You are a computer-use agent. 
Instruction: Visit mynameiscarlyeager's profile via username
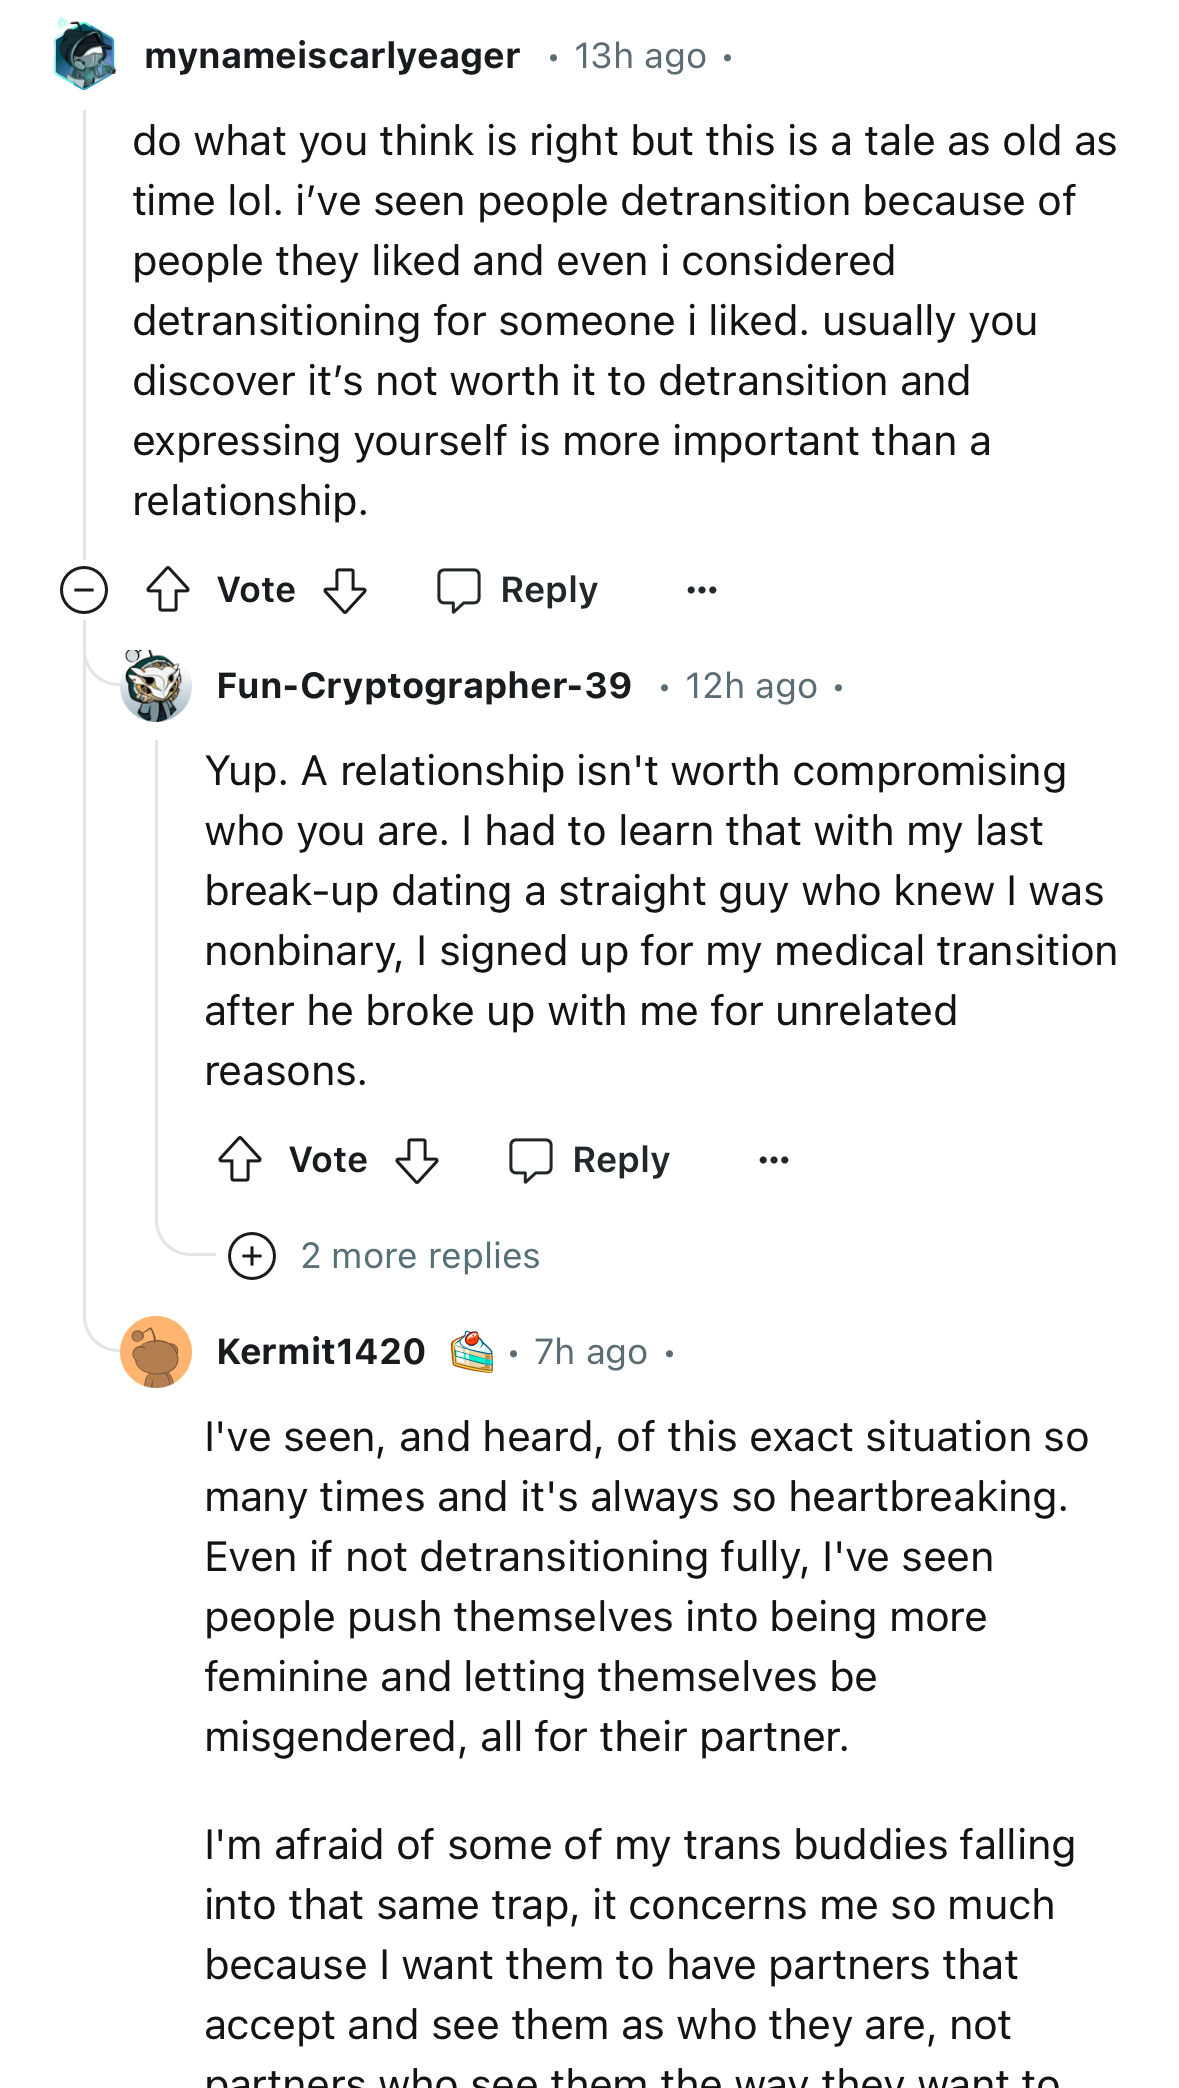pyautogui.click(x=332, y=56)
